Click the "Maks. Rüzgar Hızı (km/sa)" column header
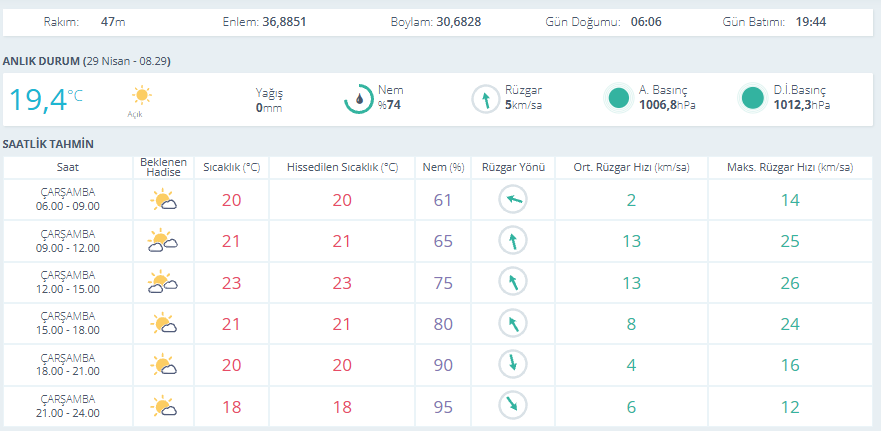The height and width of the screenshot is (431, 881). [x=783, y=167]
